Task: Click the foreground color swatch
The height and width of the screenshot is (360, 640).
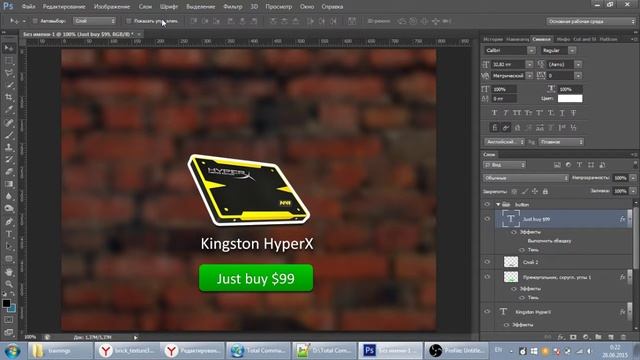Action: point(6,303)
